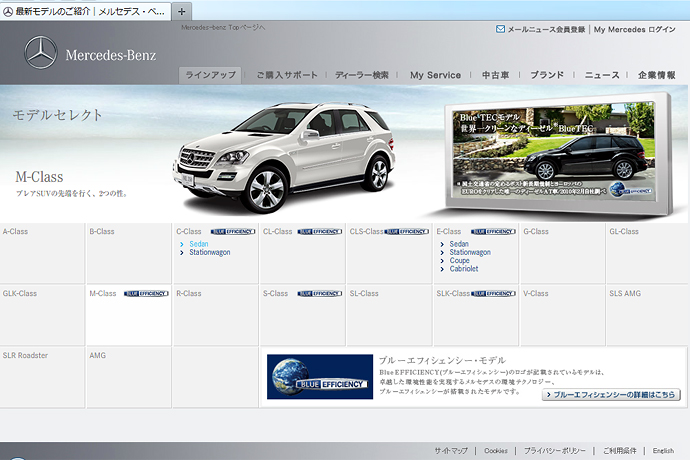The height and width of the screenshot is (460, 690).
Task: Select the GLK-Class model cell
Action: (42, 315)
